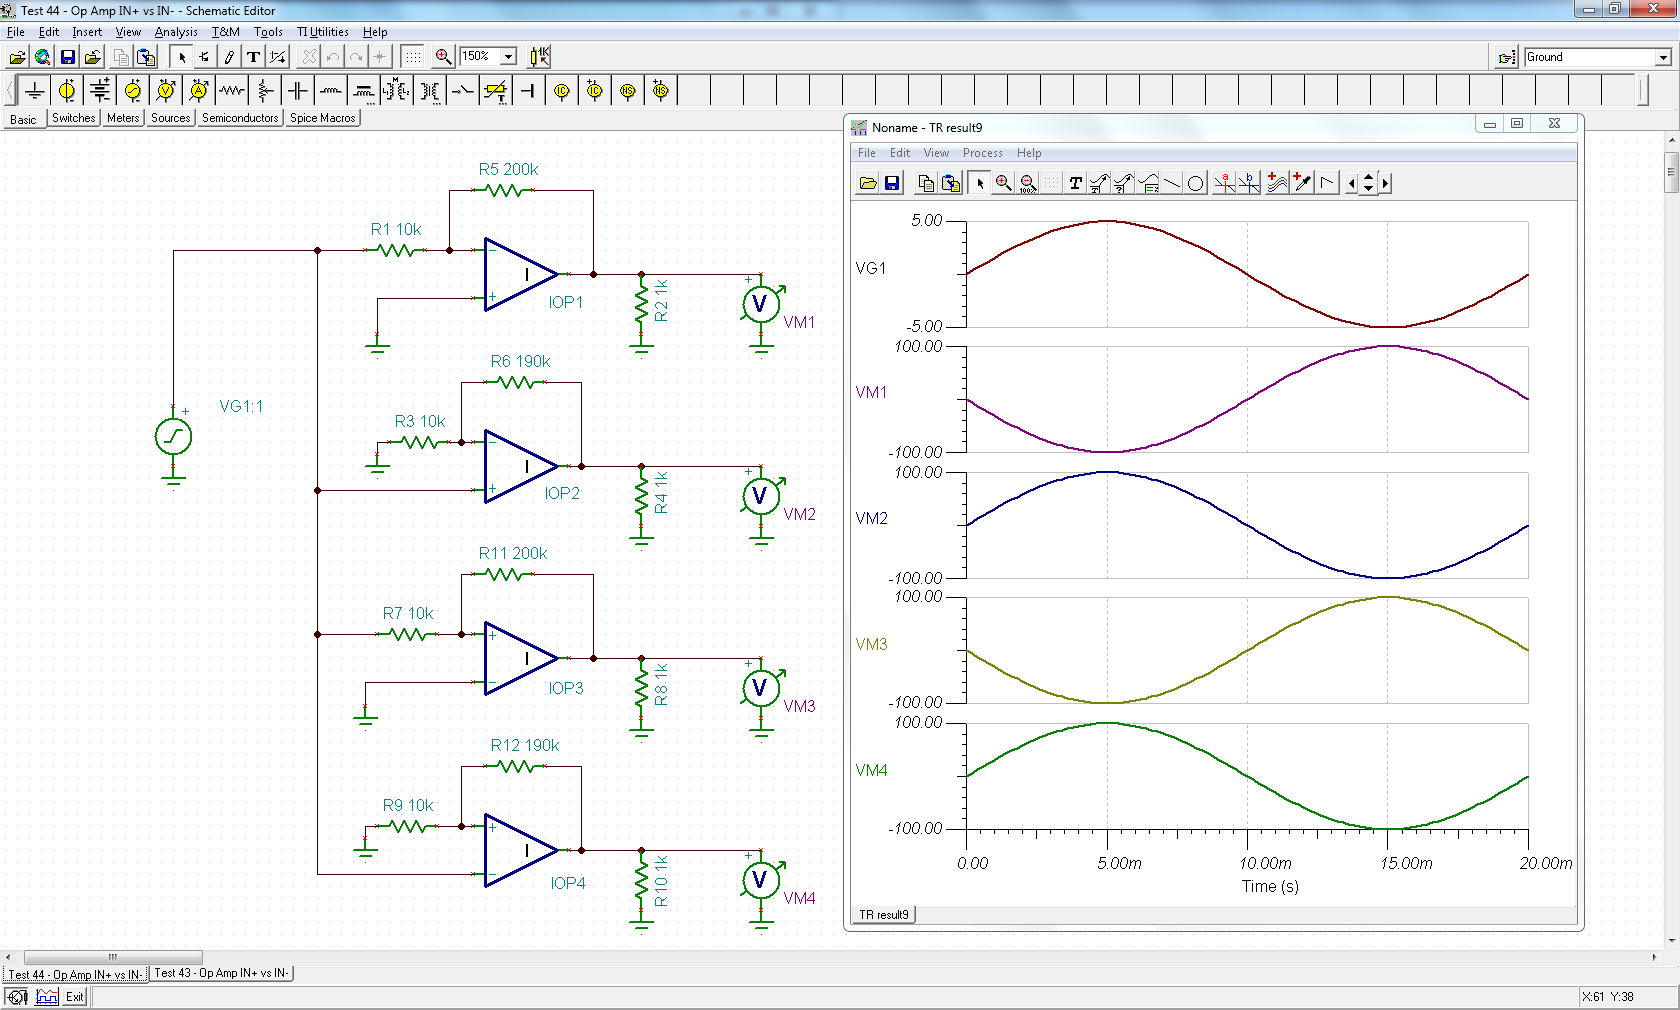This screenshot has width=1680, height=1010.
Task: Switch to the Meters component tab
Action: pyautogui.click(x=123, y=118)
